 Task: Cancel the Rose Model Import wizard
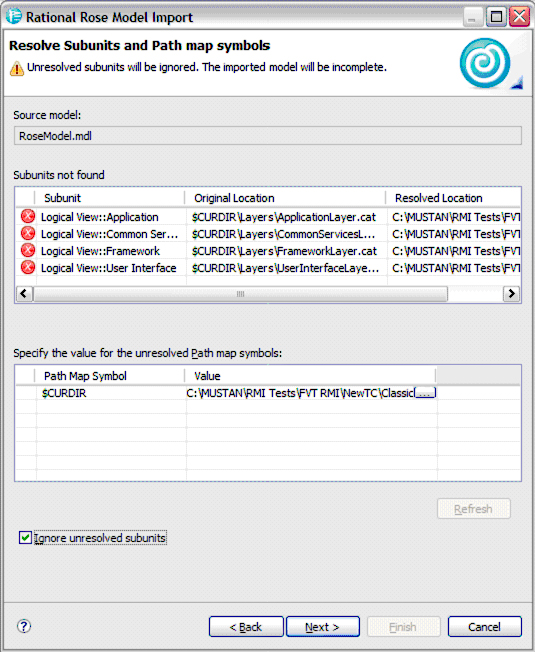[485, 627]
